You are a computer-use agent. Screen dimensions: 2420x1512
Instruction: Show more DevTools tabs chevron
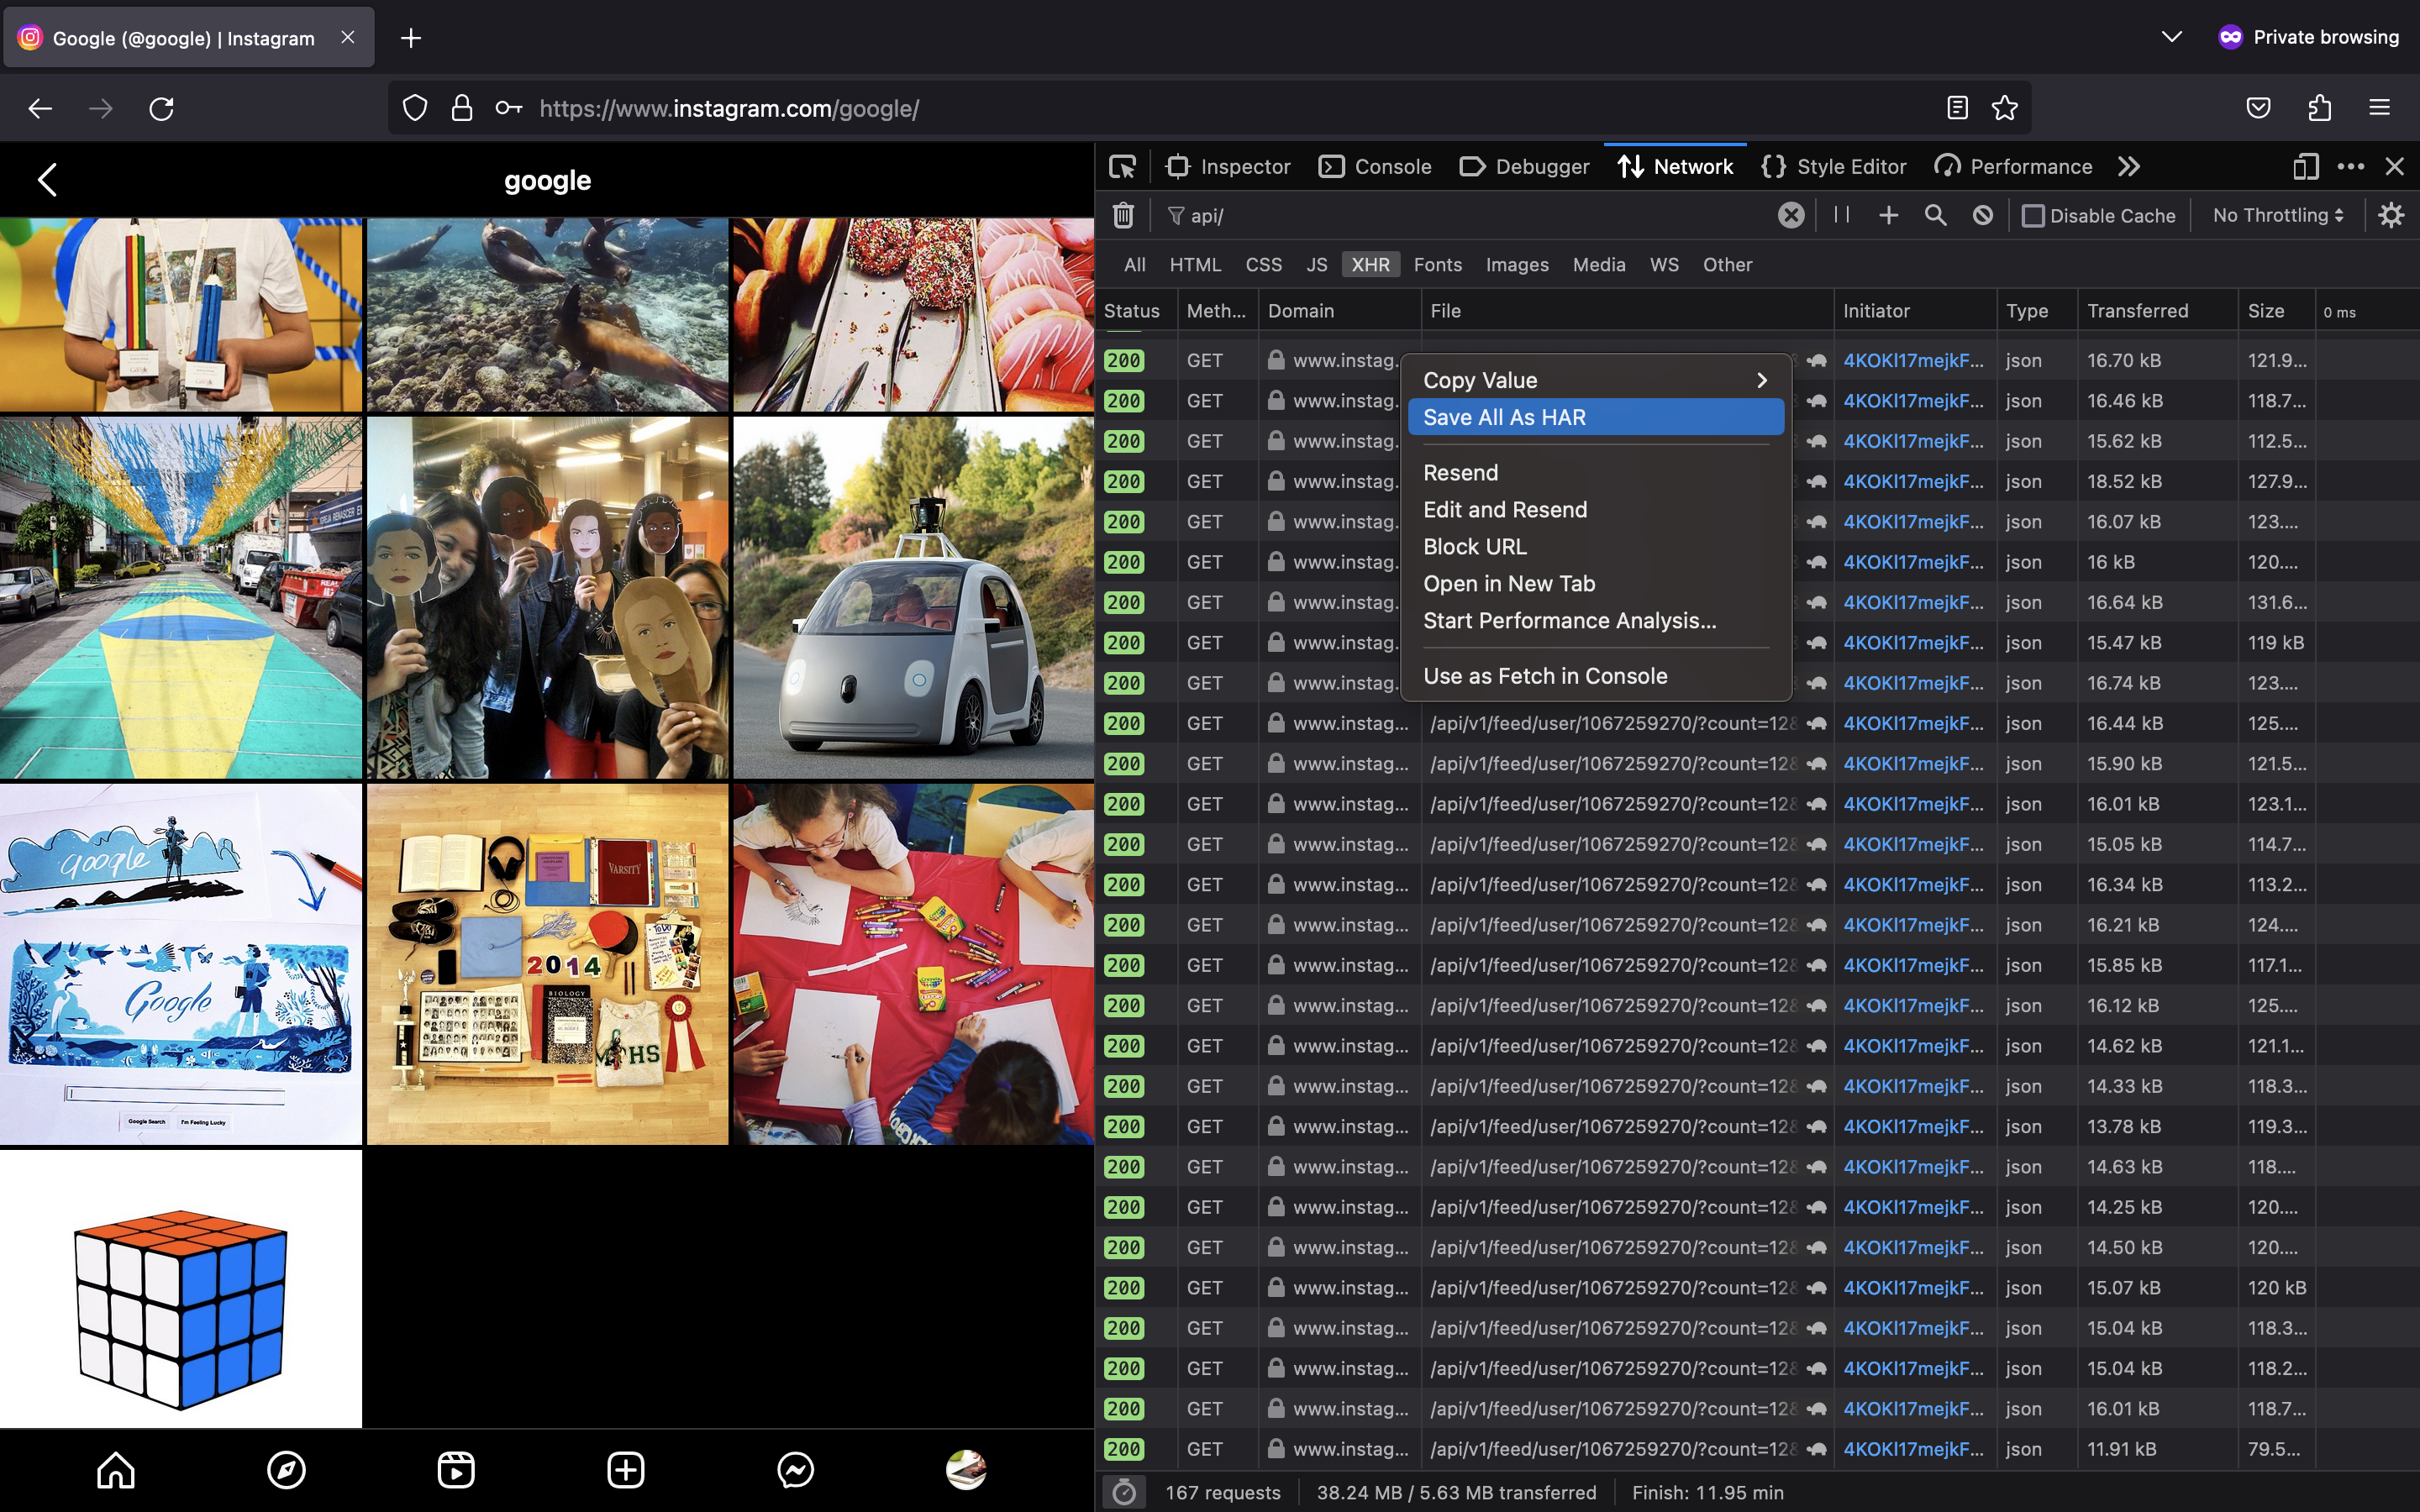pyautogui.click(x=2129, y=167)
